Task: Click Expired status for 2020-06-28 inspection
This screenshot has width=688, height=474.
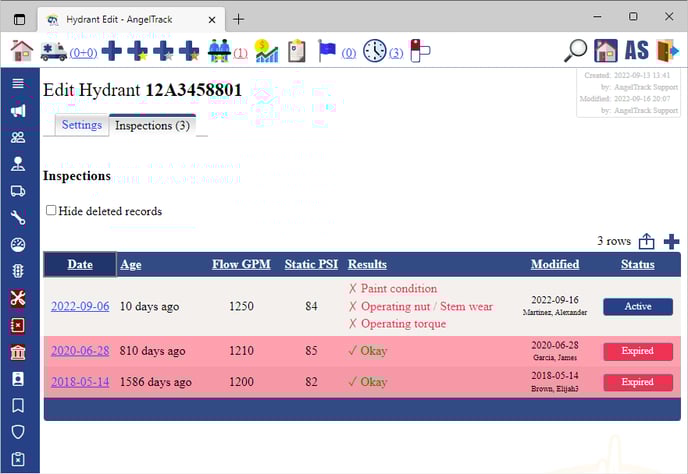Action: pyautogui.click(x=637, y=351)
